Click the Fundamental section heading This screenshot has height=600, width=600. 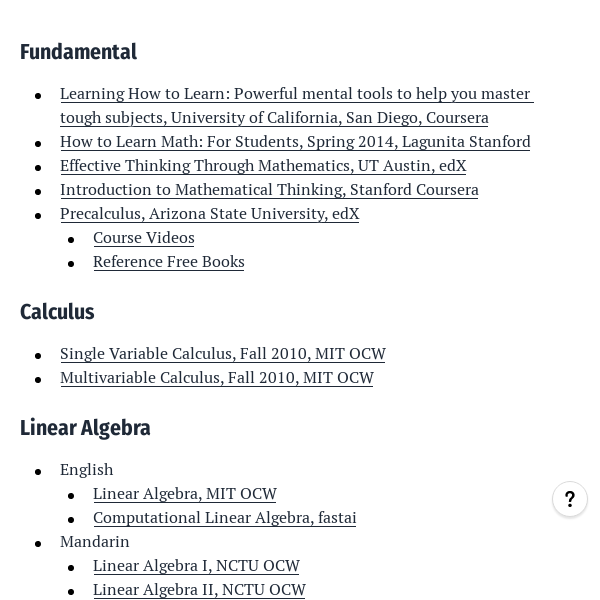(x=78, y=52)
